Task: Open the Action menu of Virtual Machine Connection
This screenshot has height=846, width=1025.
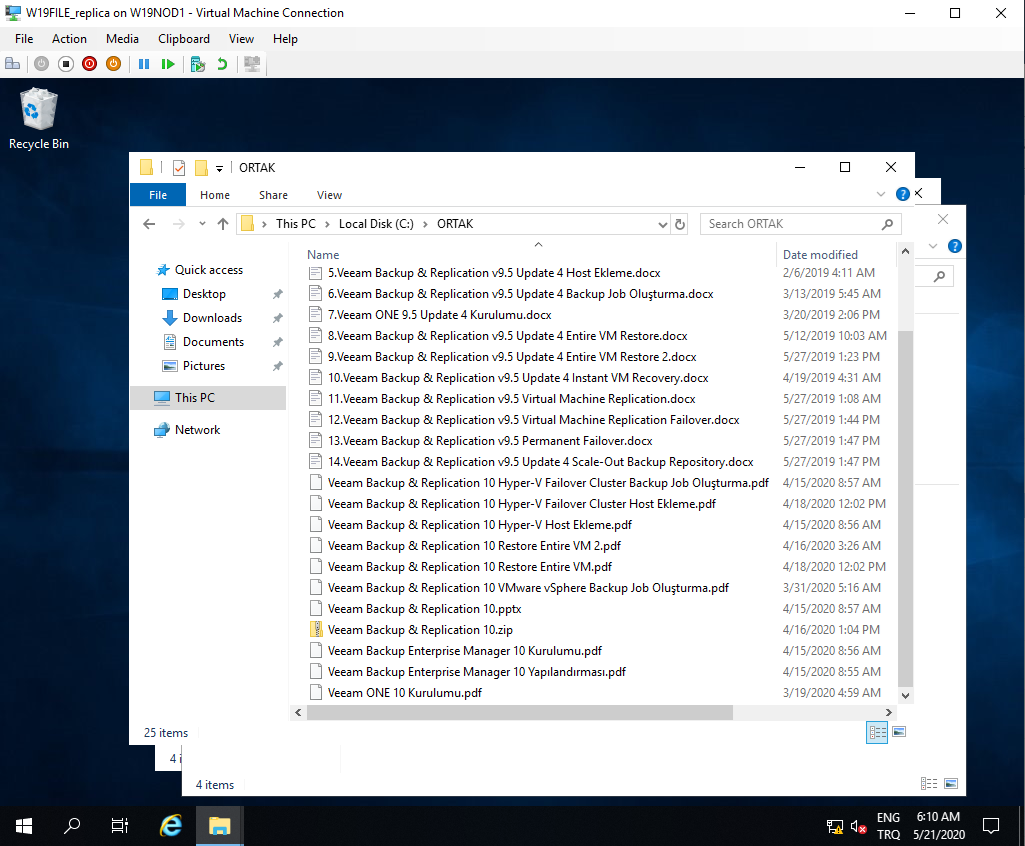Action: (x=69, y=39)
